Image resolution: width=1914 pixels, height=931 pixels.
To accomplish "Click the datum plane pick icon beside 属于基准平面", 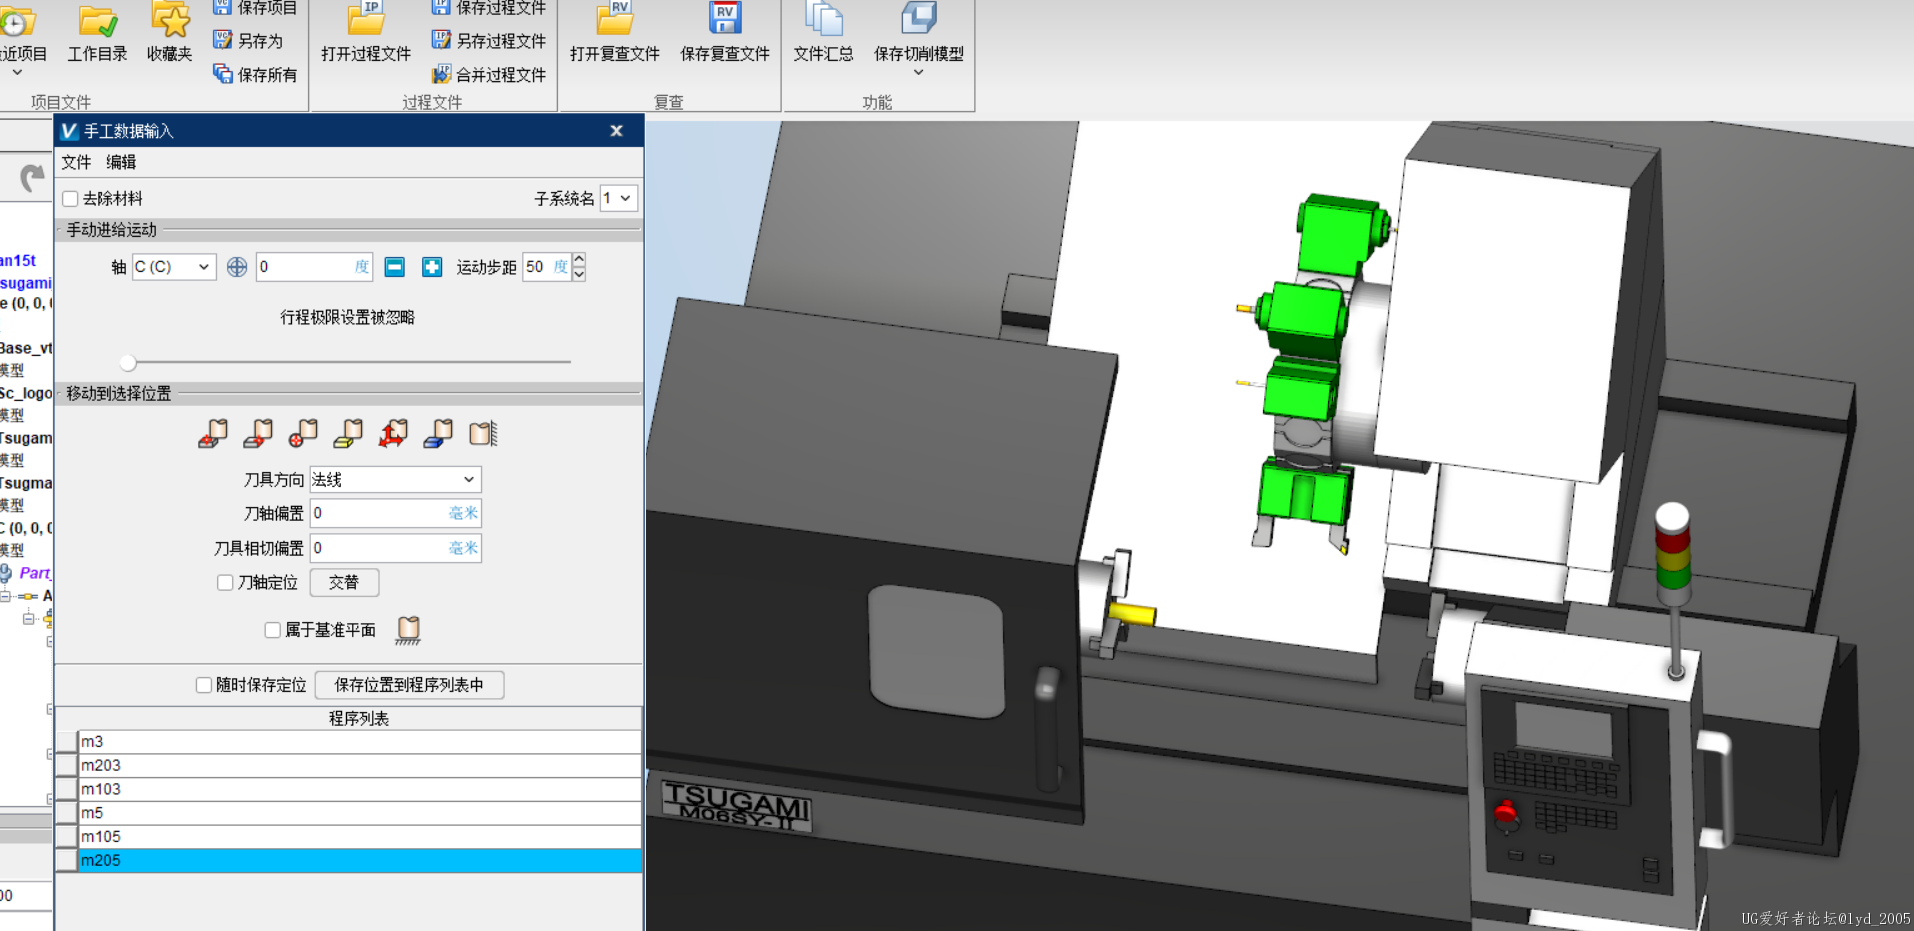I will coord(408,629).
